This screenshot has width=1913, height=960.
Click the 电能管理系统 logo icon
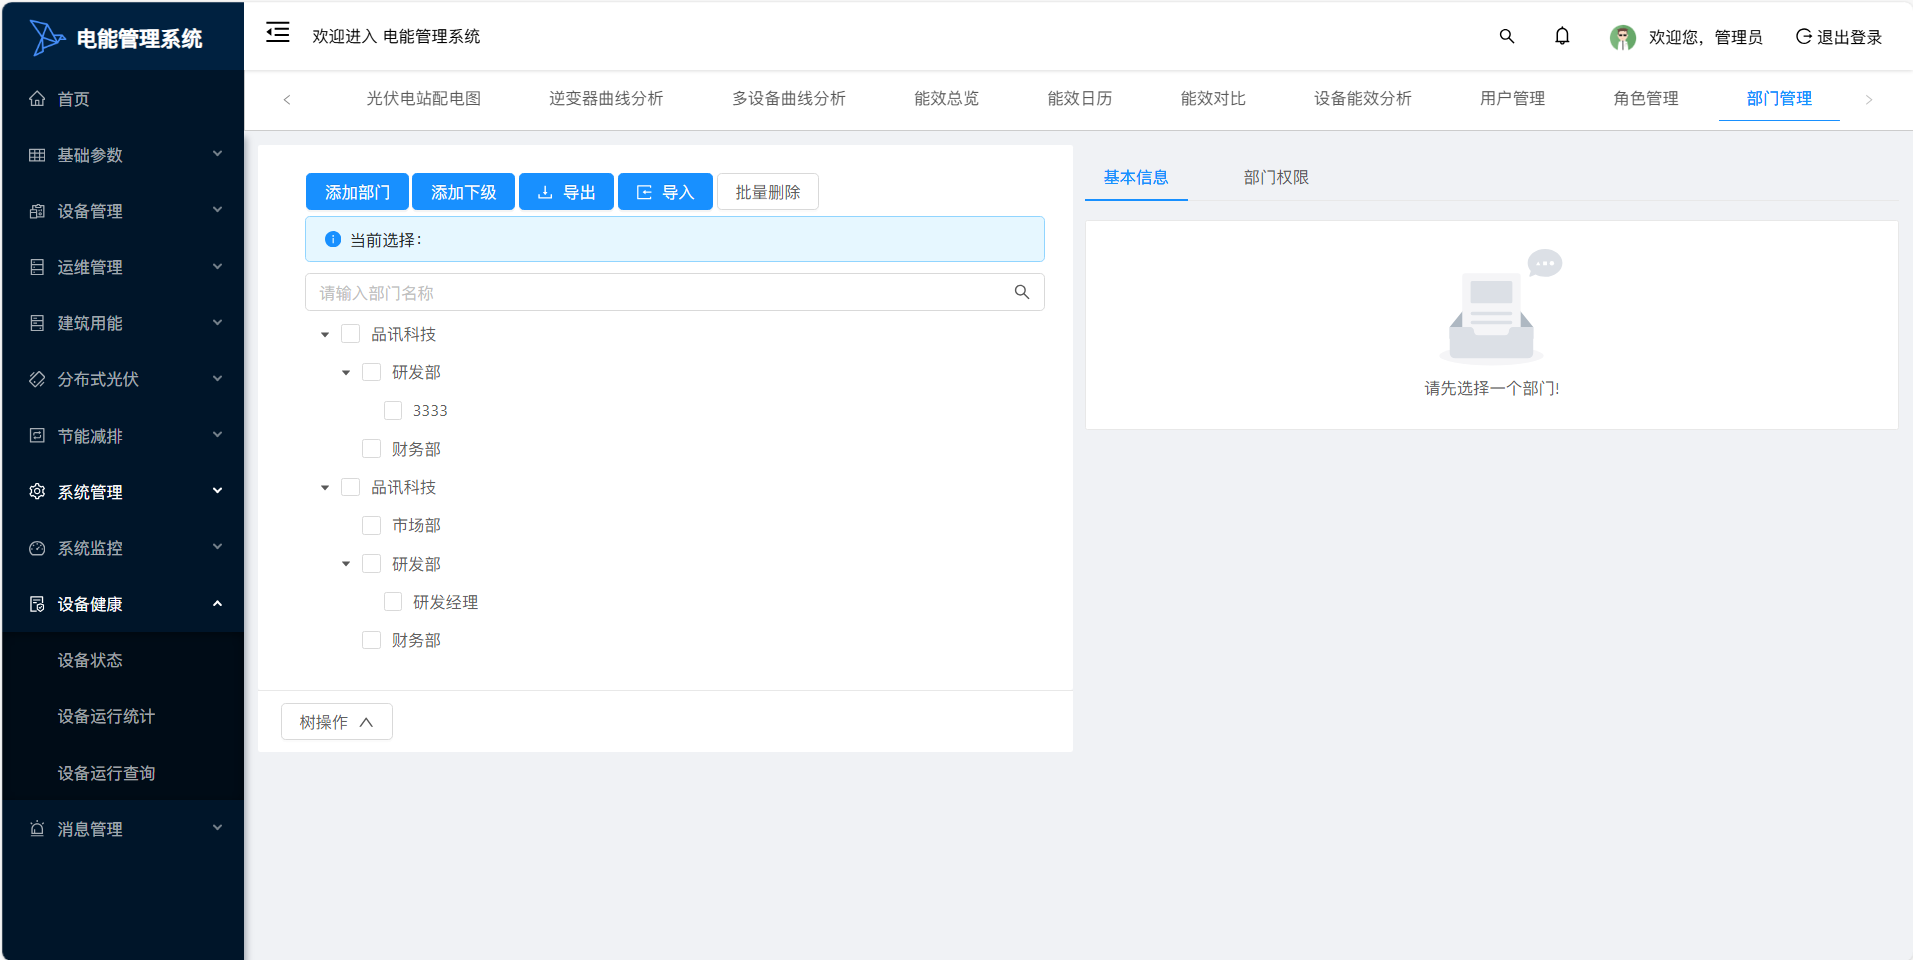click(47, 38)
